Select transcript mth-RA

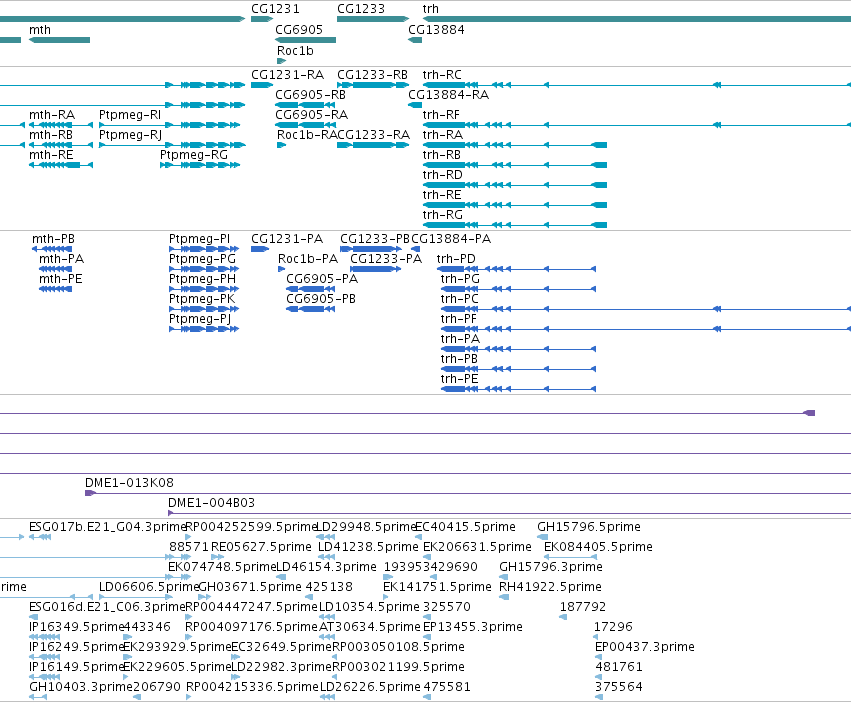pyautogui.click(x=61, y=125)
